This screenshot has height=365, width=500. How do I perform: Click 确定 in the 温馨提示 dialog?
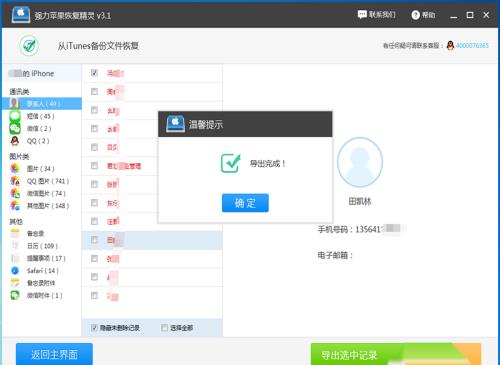click(245, 203)
